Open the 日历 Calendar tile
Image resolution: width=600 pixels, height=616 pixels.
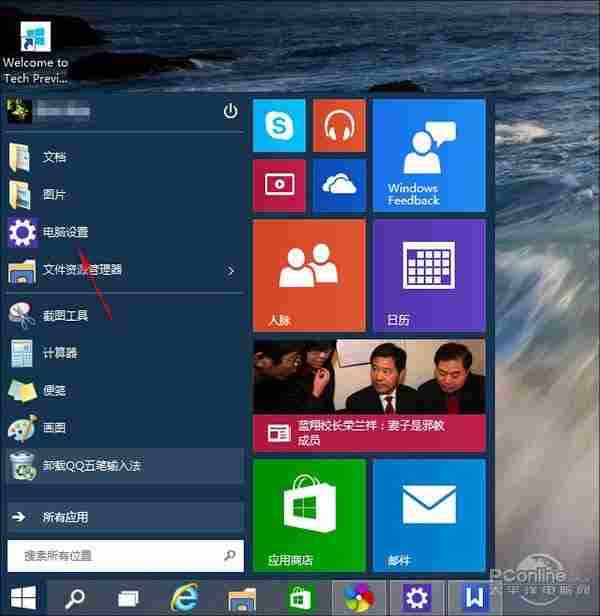[428, 275]
